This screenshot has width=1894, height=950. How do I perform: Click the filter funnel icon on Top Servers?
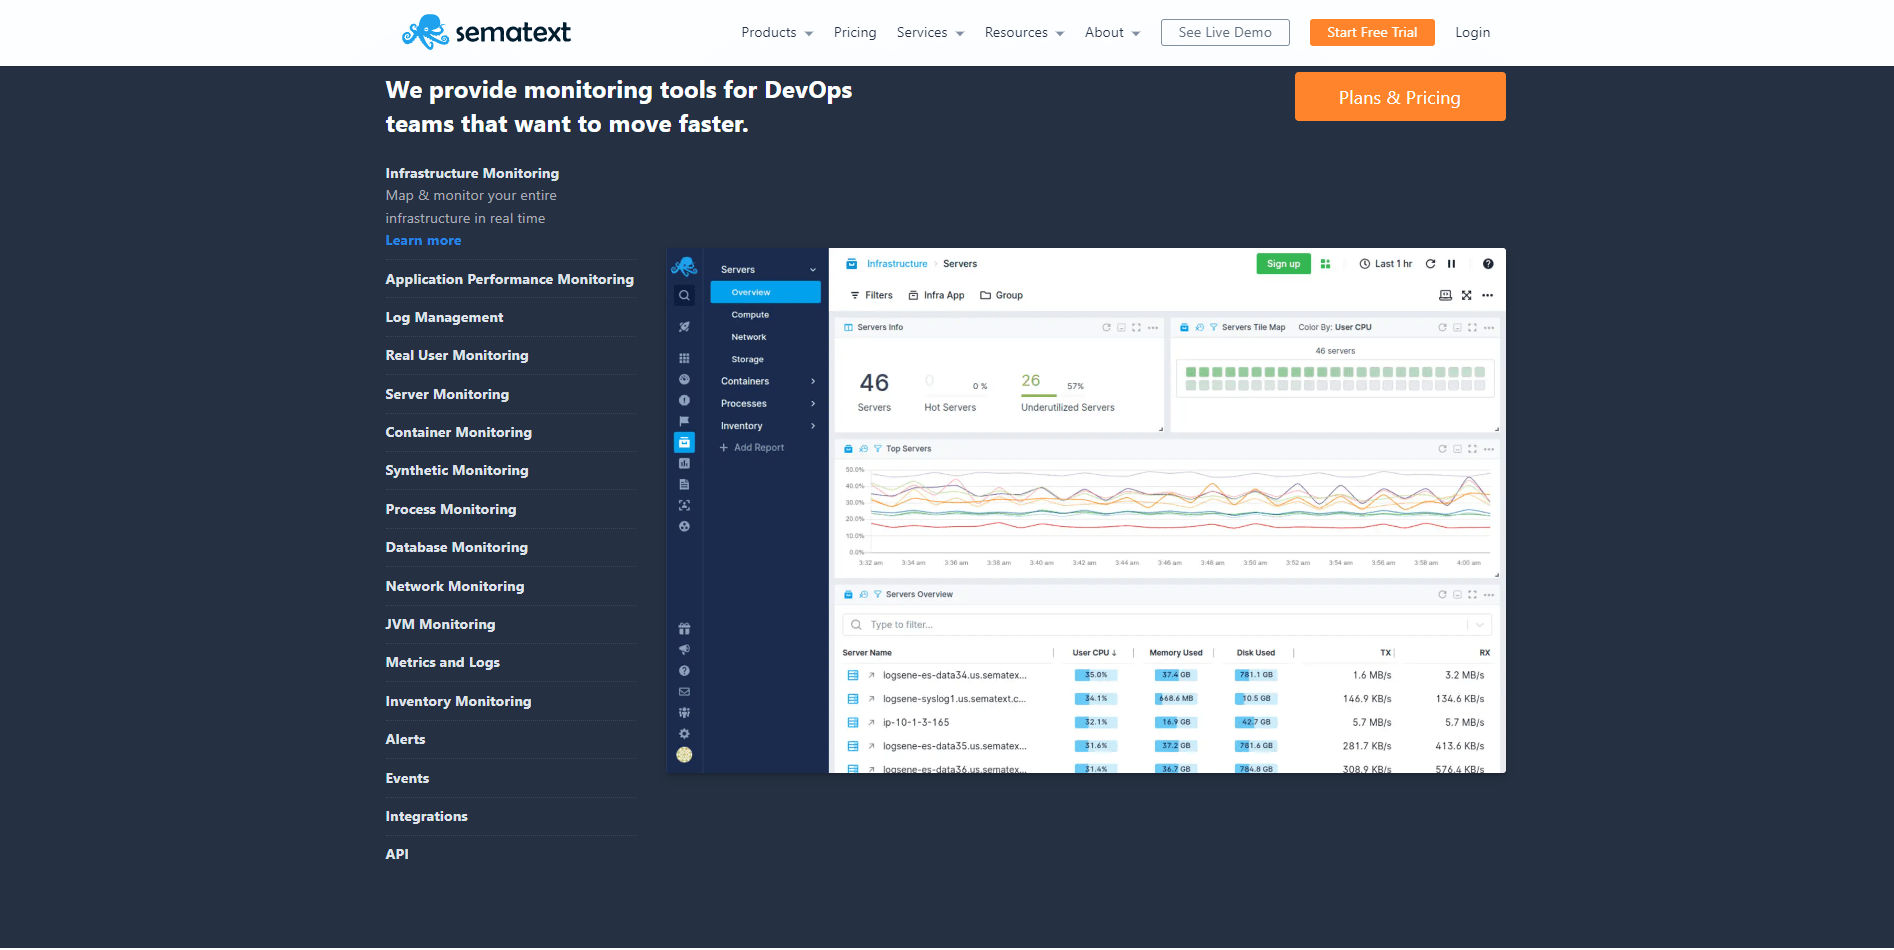(x=877, y=449)
